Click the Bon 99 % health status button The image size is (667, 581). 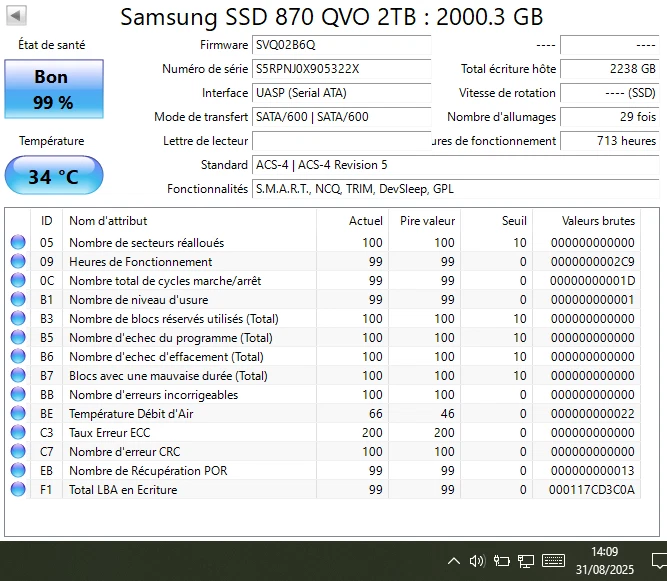tap(54, 89)
